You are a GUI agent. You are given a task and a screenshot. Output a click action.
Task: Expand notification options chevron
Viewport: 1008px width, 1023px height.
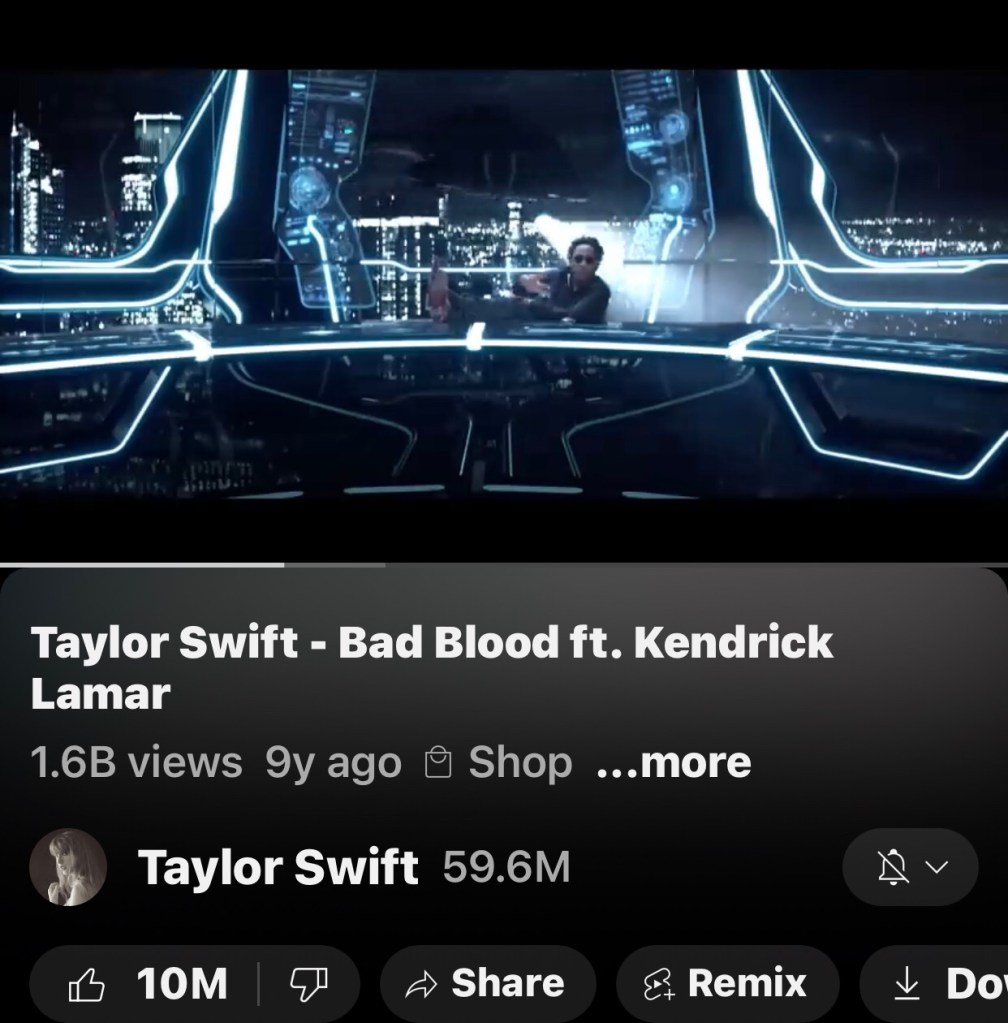pyautogui.click(x=937, y=867)
